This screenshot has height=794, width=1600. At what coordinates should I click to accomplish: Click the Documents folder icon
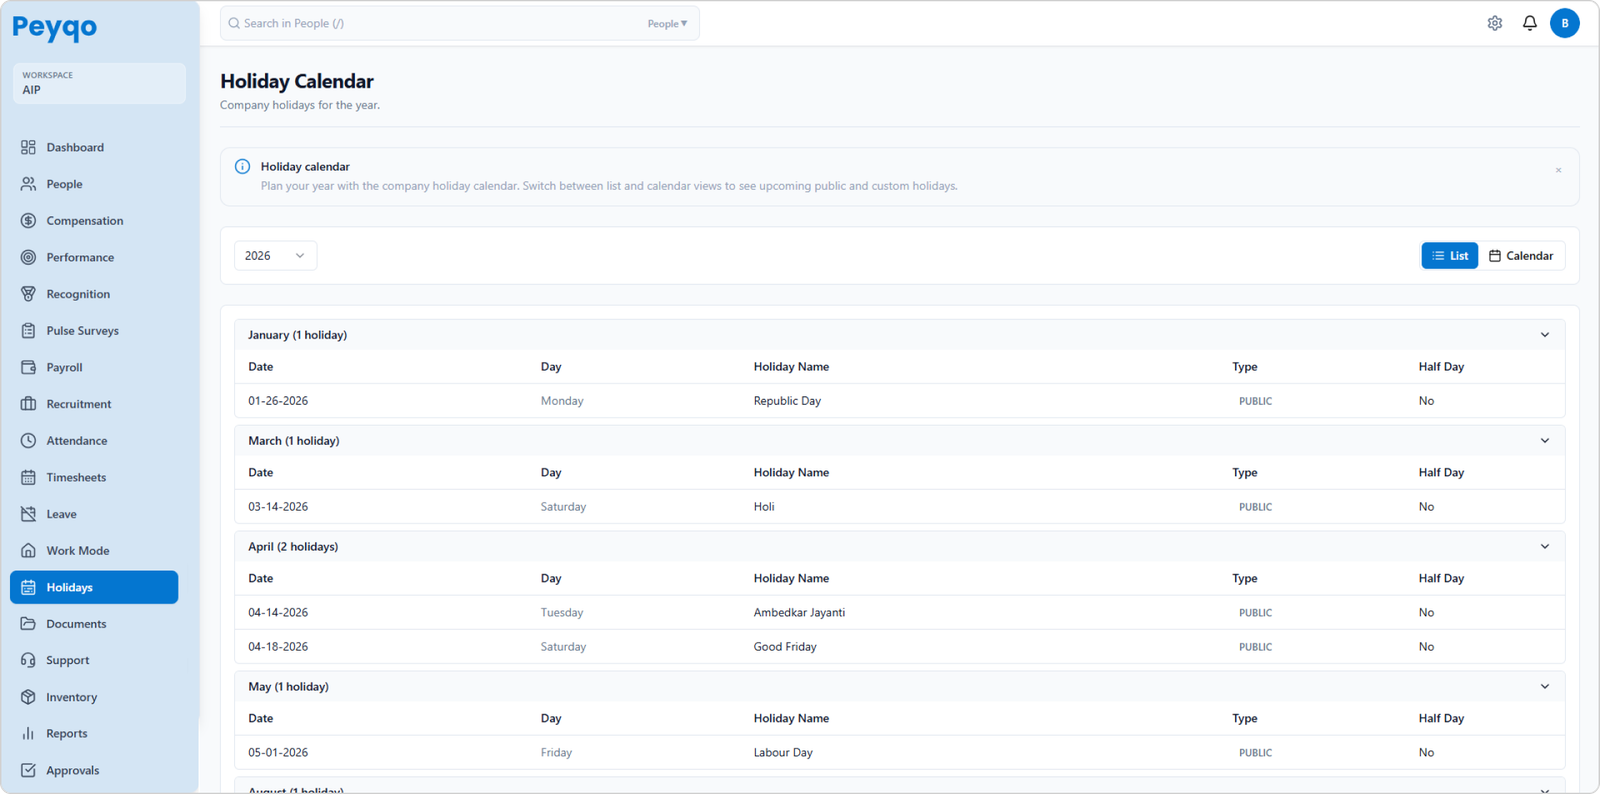pos(28,624)
